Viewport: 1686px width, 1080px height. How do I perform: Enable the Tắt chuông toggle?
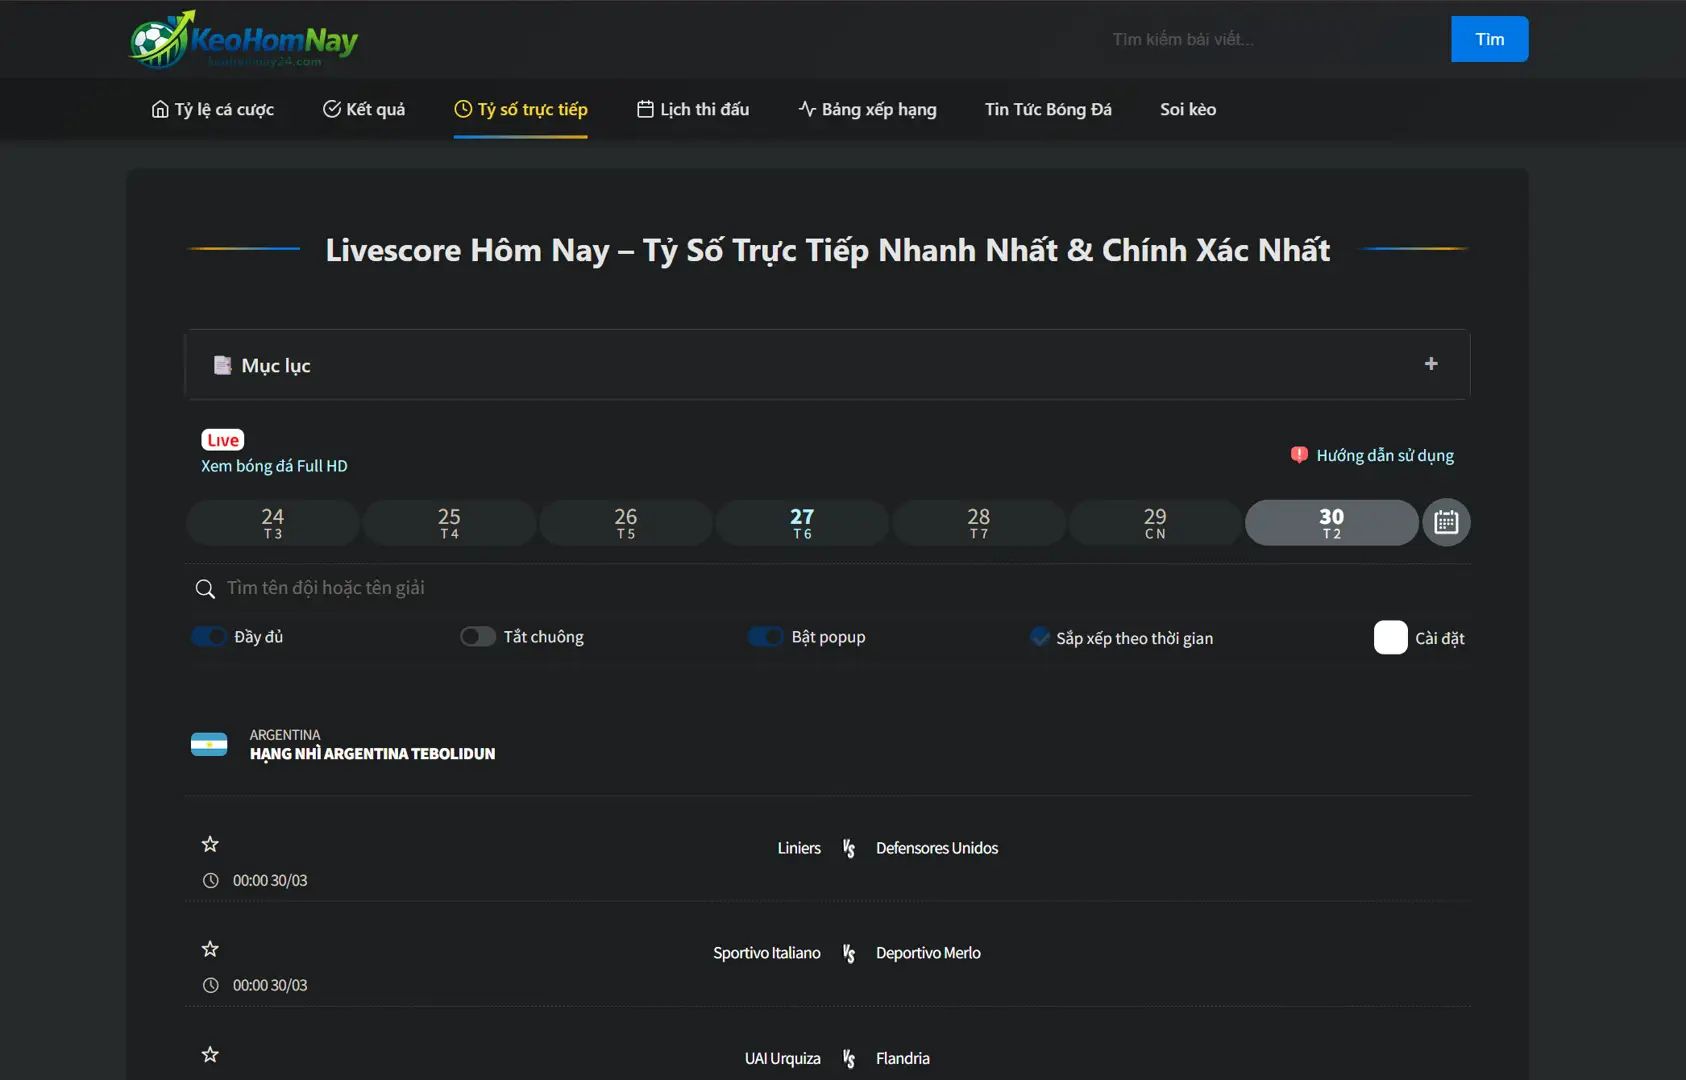click(x=477, y=637)
